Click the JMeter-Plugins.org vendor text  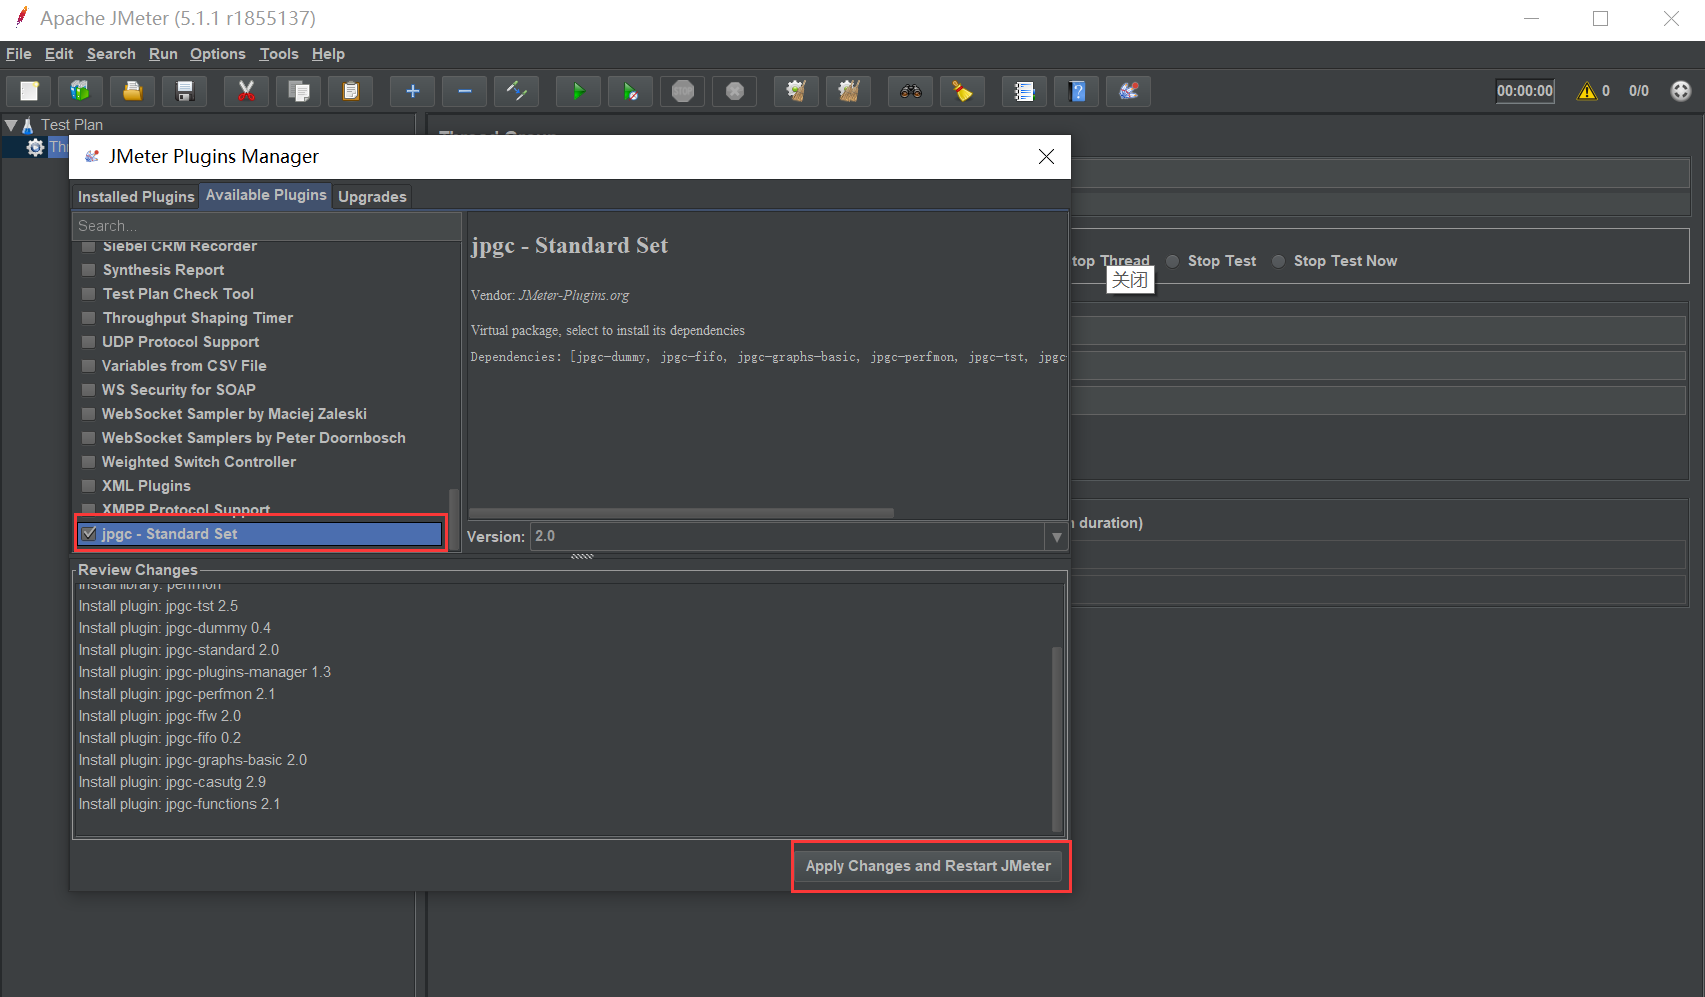[x=574, y=295]
